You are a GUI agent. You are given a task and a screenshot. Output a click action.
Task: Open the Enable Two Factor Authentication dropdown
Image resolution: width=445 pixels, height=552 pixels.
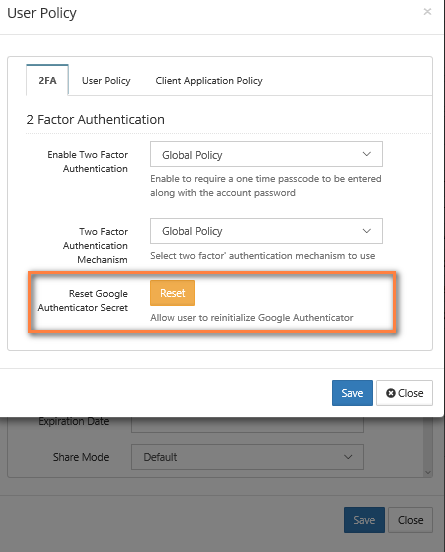click(266, 154)
